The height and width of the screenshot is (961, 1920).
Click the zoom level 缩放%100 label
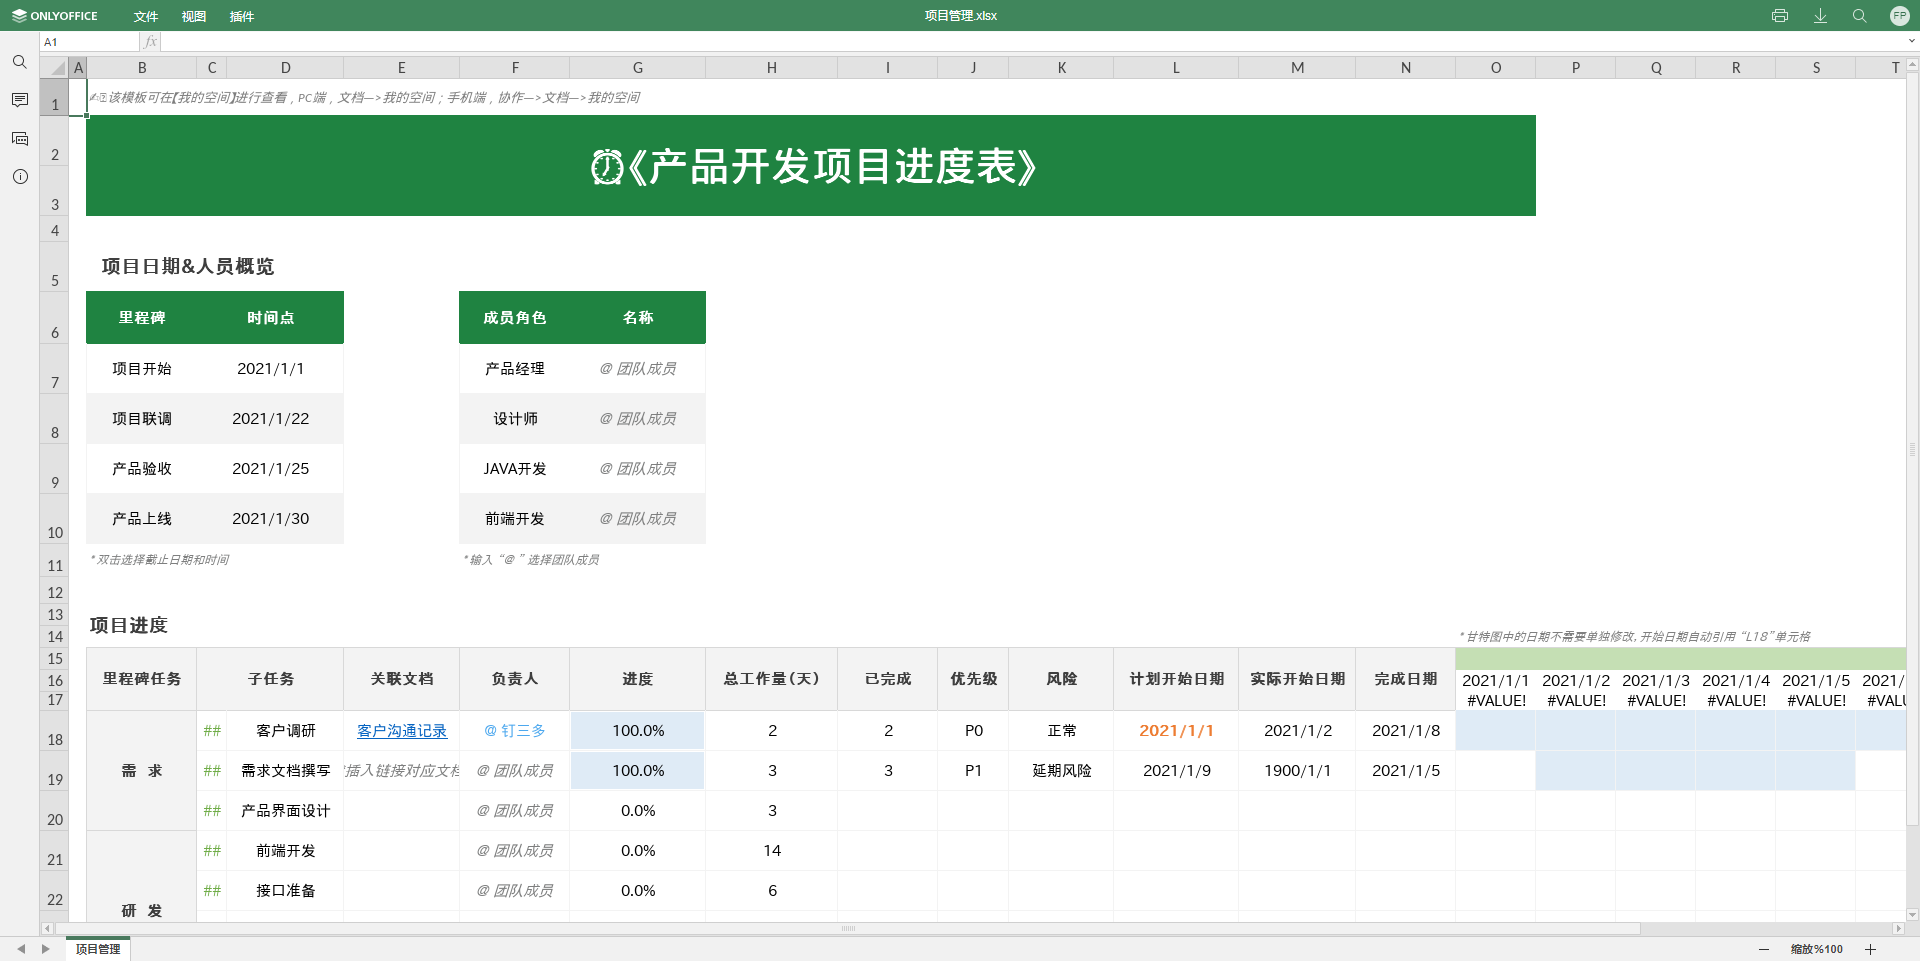tap(1816, 949)
